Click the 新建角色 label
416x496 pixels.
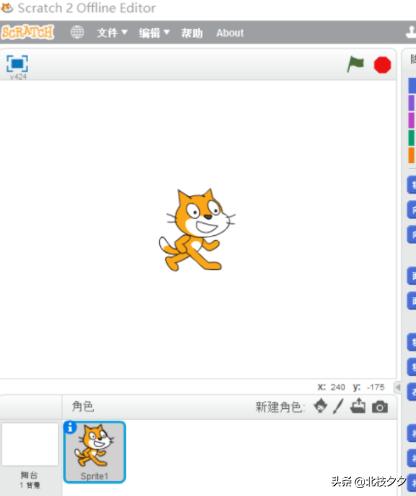pyautogui.click(x=279, y=407)
